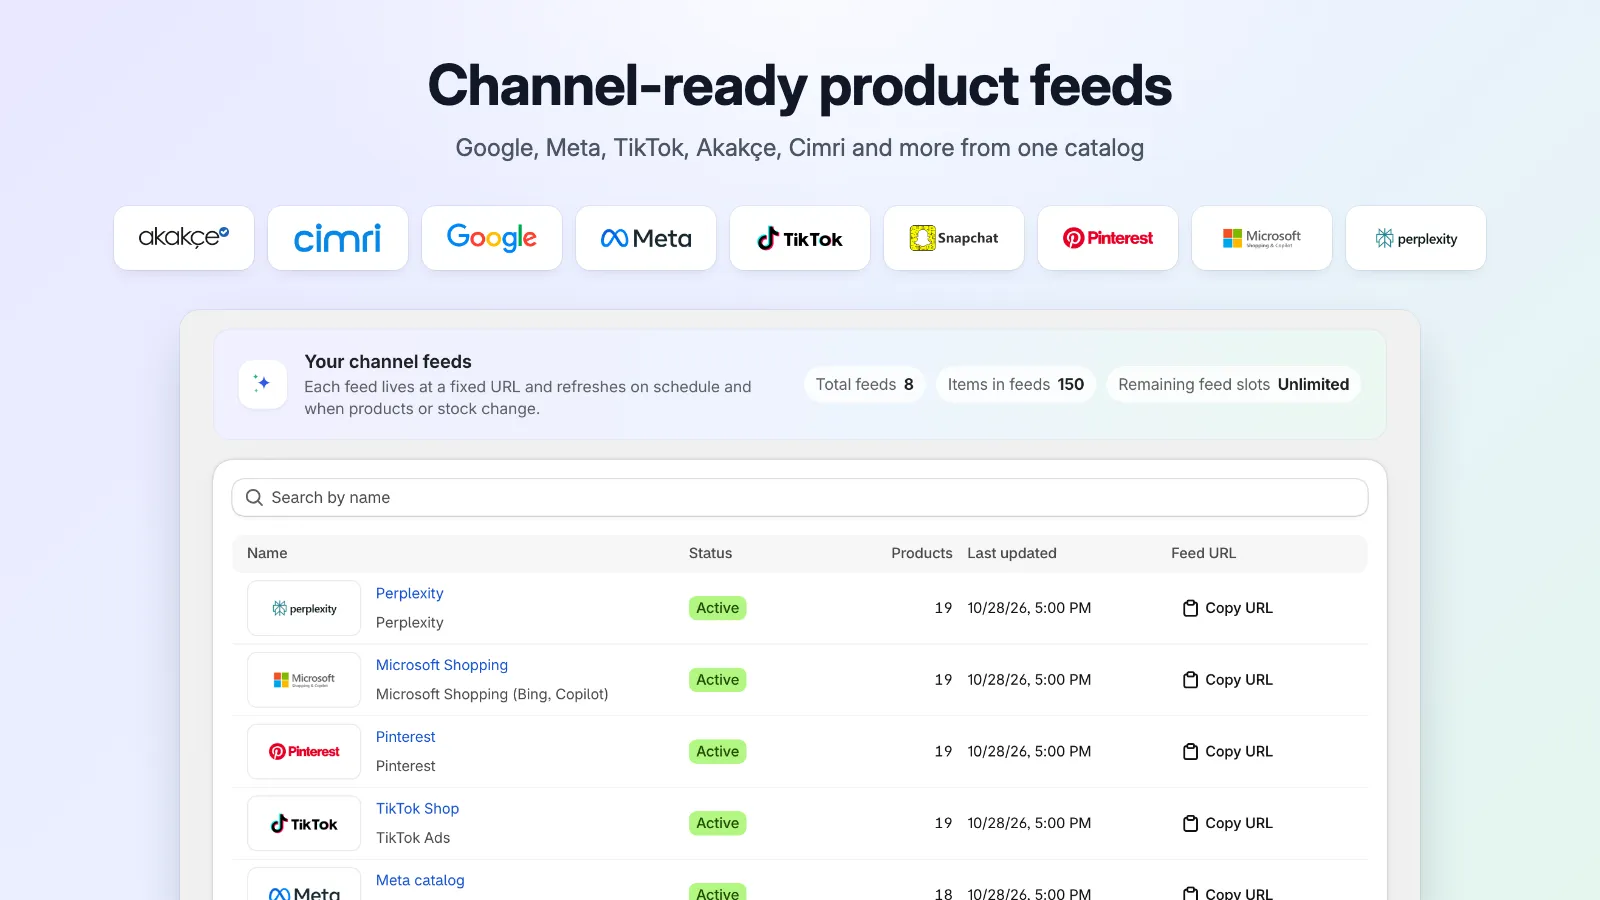The height and width of the screenshot is (900, 1600).
Task: Click the magnifier icon in the search box
Action: tap(254, 498)
